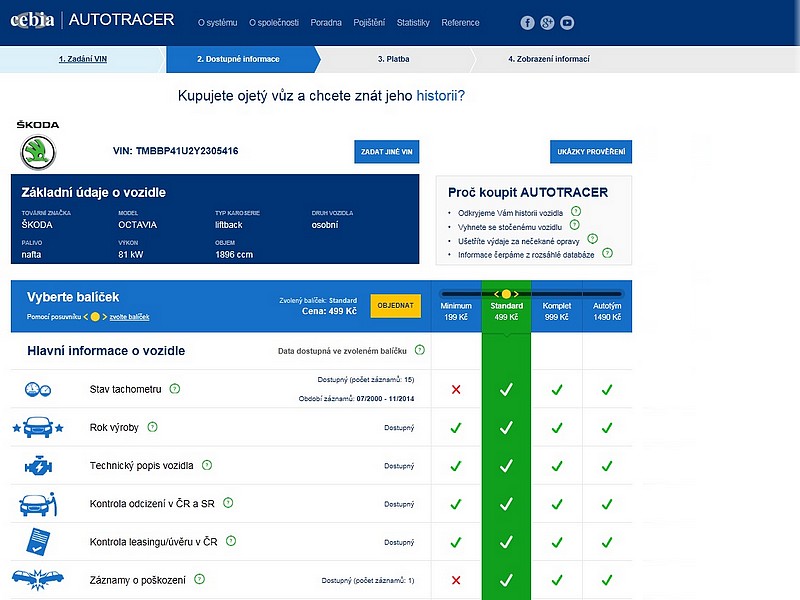Click the historii? link in the headline
The image size is (800, 600).
pyautogui.click(x=440, y=96)
